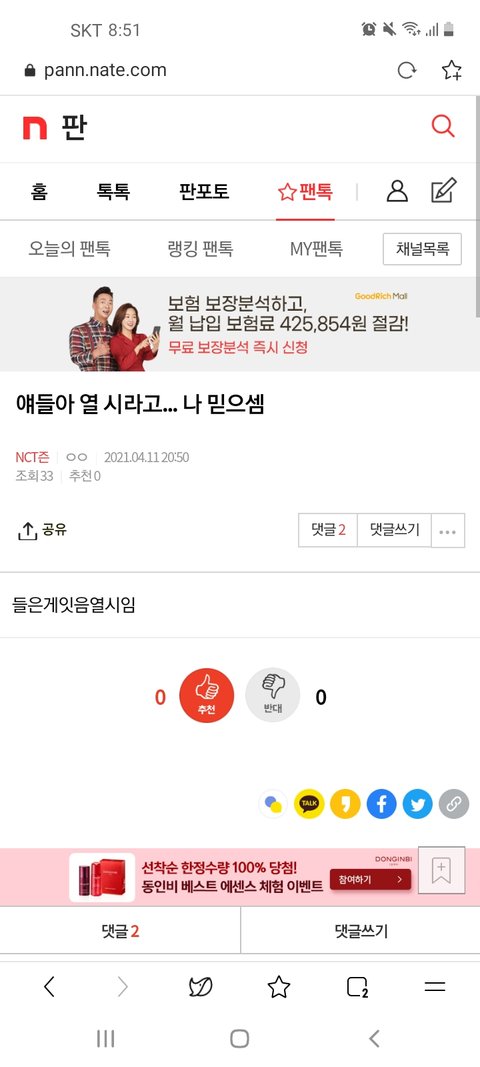Share post on Twitter icon
The width and height of the screenshot is (480, 1067).
[x=417, y=804]
